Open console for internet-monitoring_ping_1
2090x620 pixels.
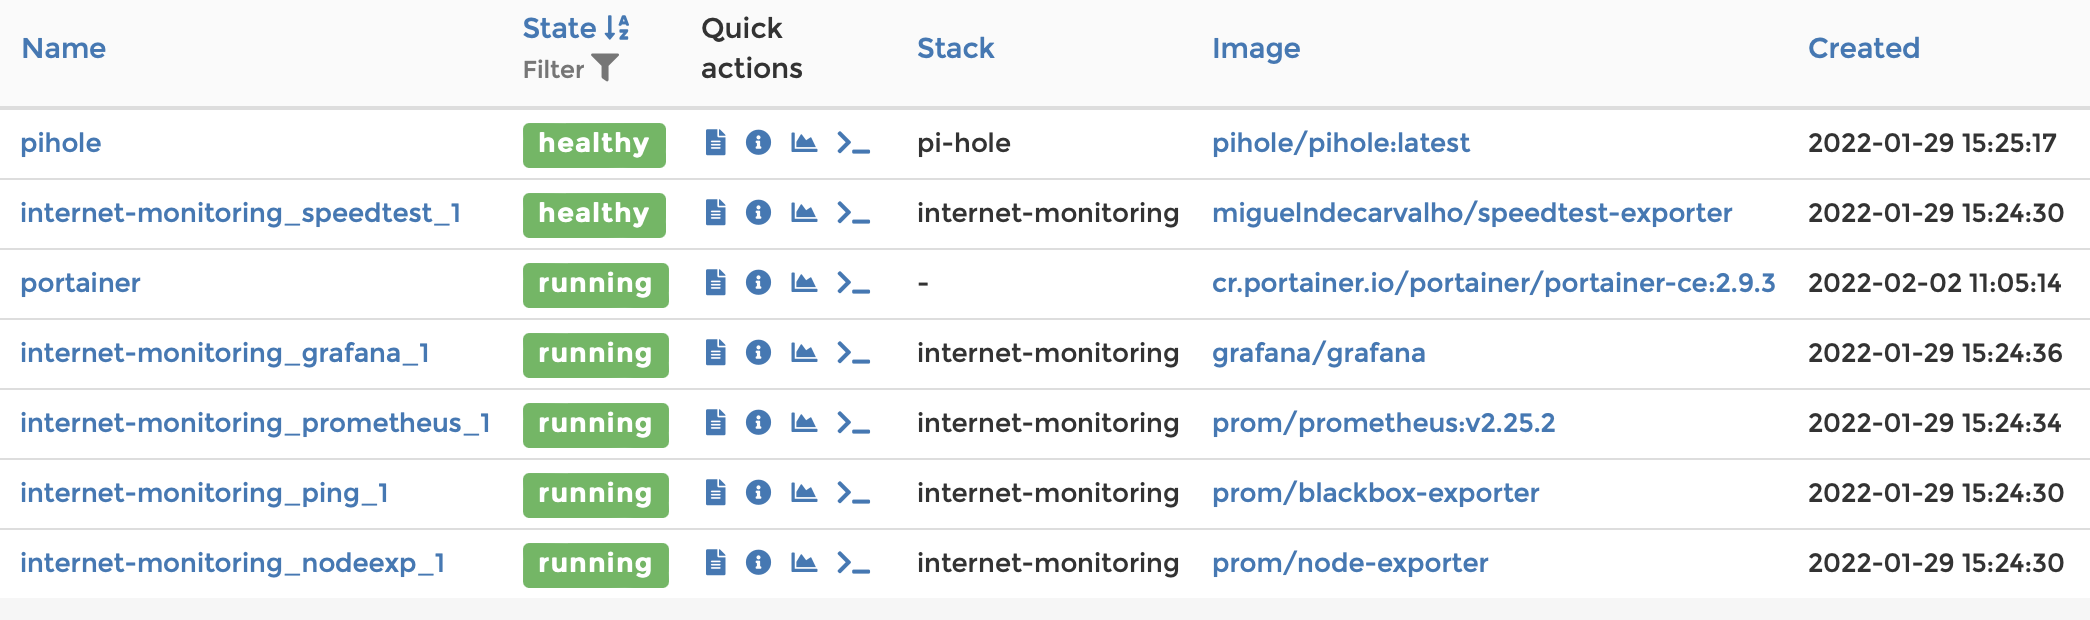pyautogui.click(x=853, y=493)
